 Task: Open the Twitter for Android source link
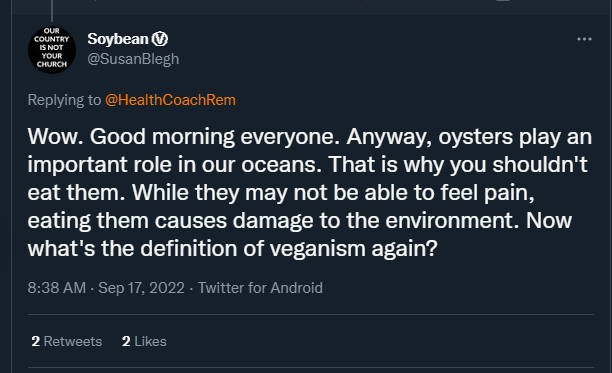(x=260, y=288)
